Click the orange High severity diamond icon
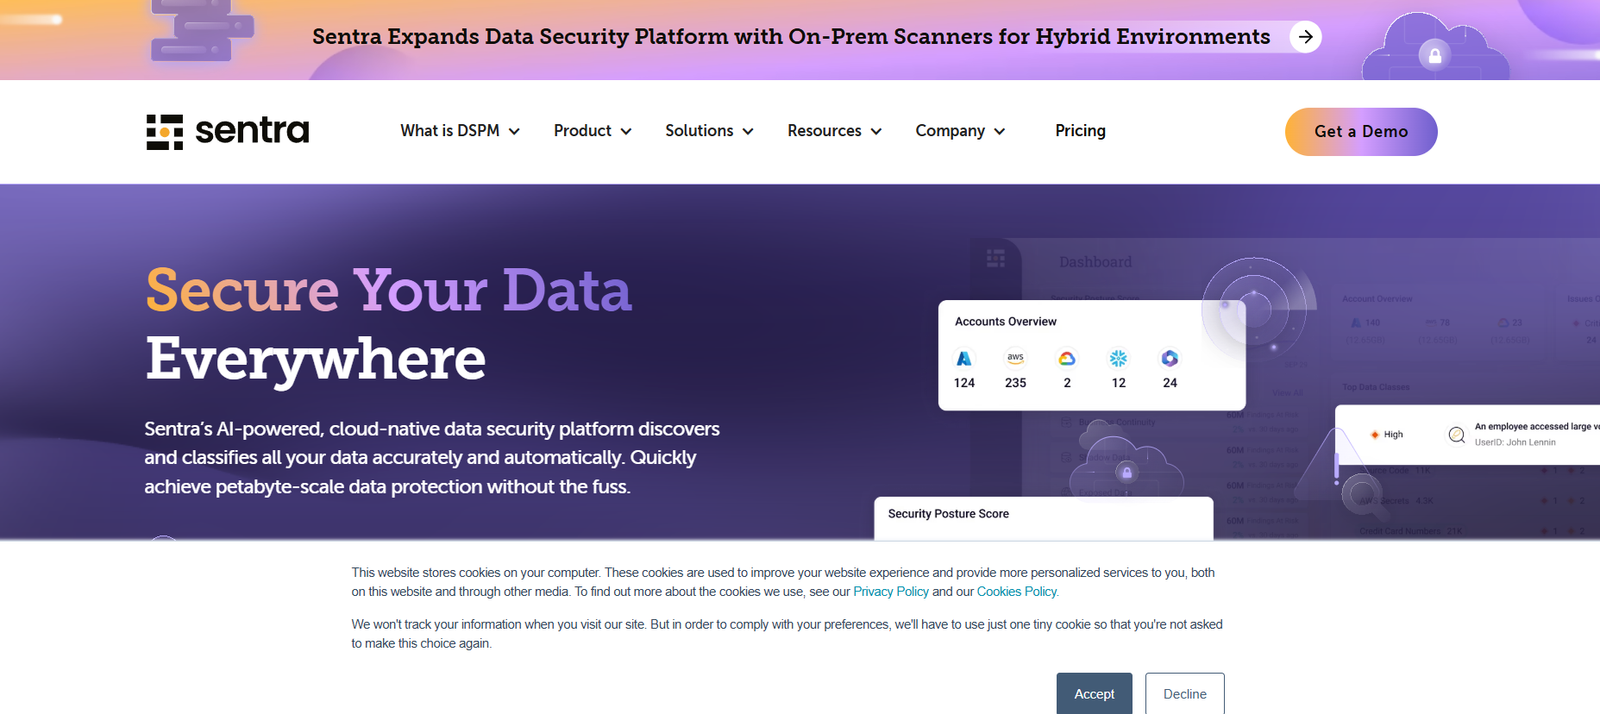Image resolution: width=1600 pixels, height=714 pixels. pos(1375,434)
